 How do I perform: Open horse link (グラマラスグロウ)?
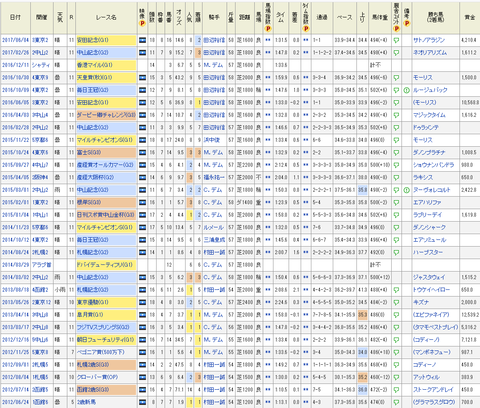pyautogui.click(x=434, y=402)
